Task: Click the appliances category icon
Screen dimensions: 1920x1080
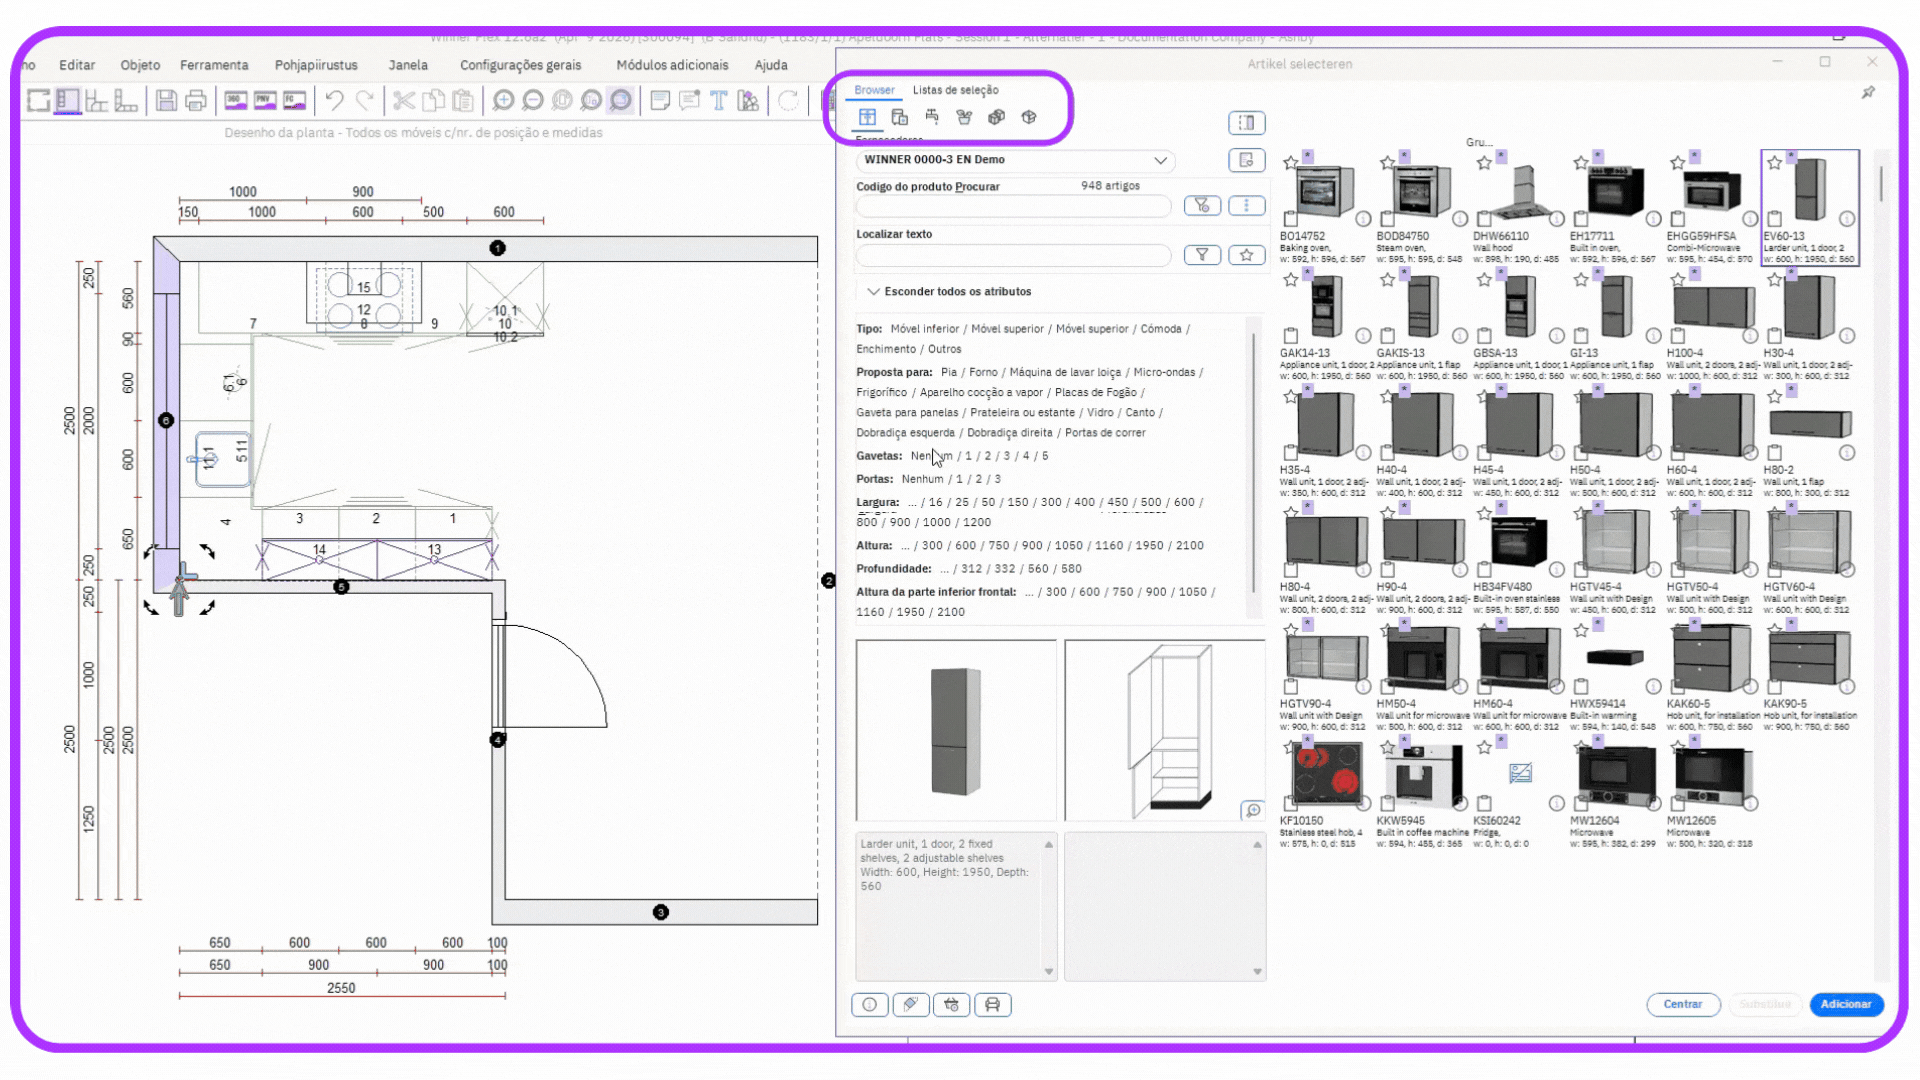Action: click(899, 117)
